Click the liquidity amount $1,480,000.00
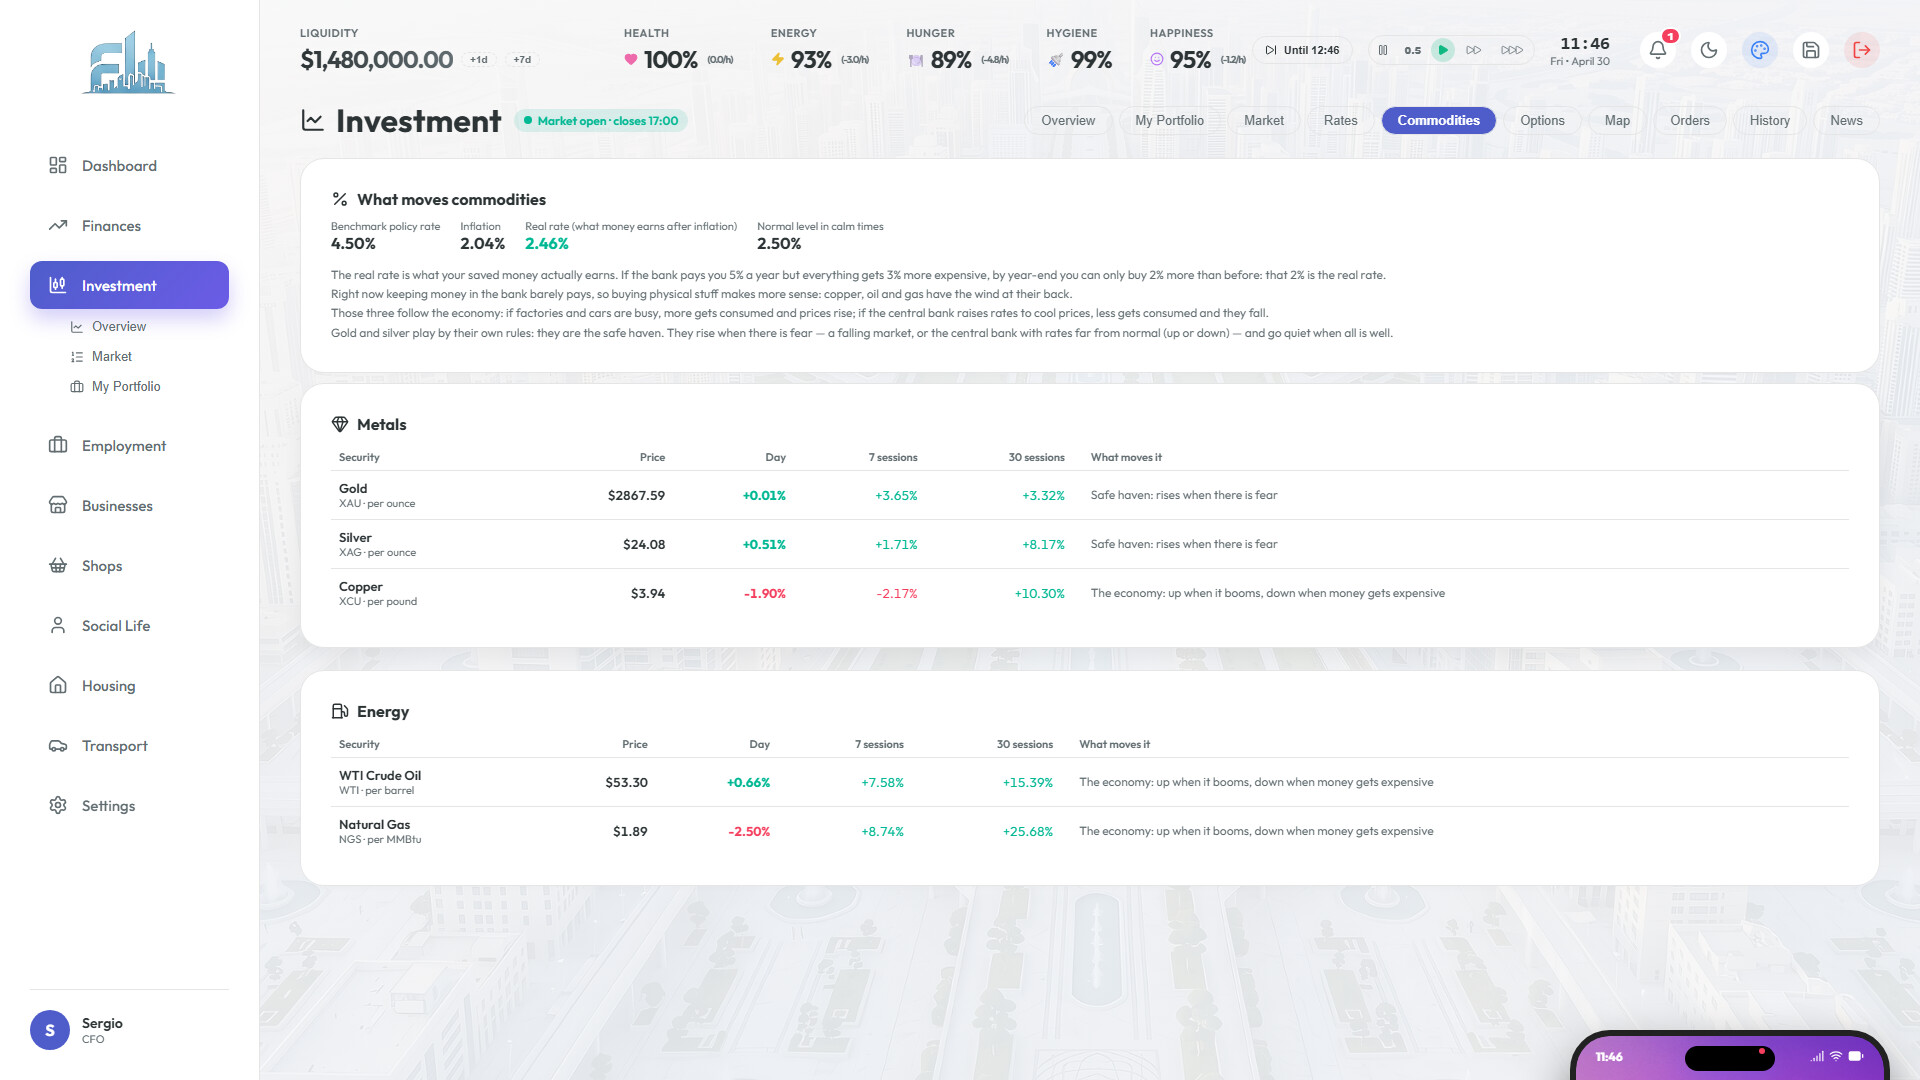The width and height of the screenshot is (1920, 1080). [x=377, y=60]
